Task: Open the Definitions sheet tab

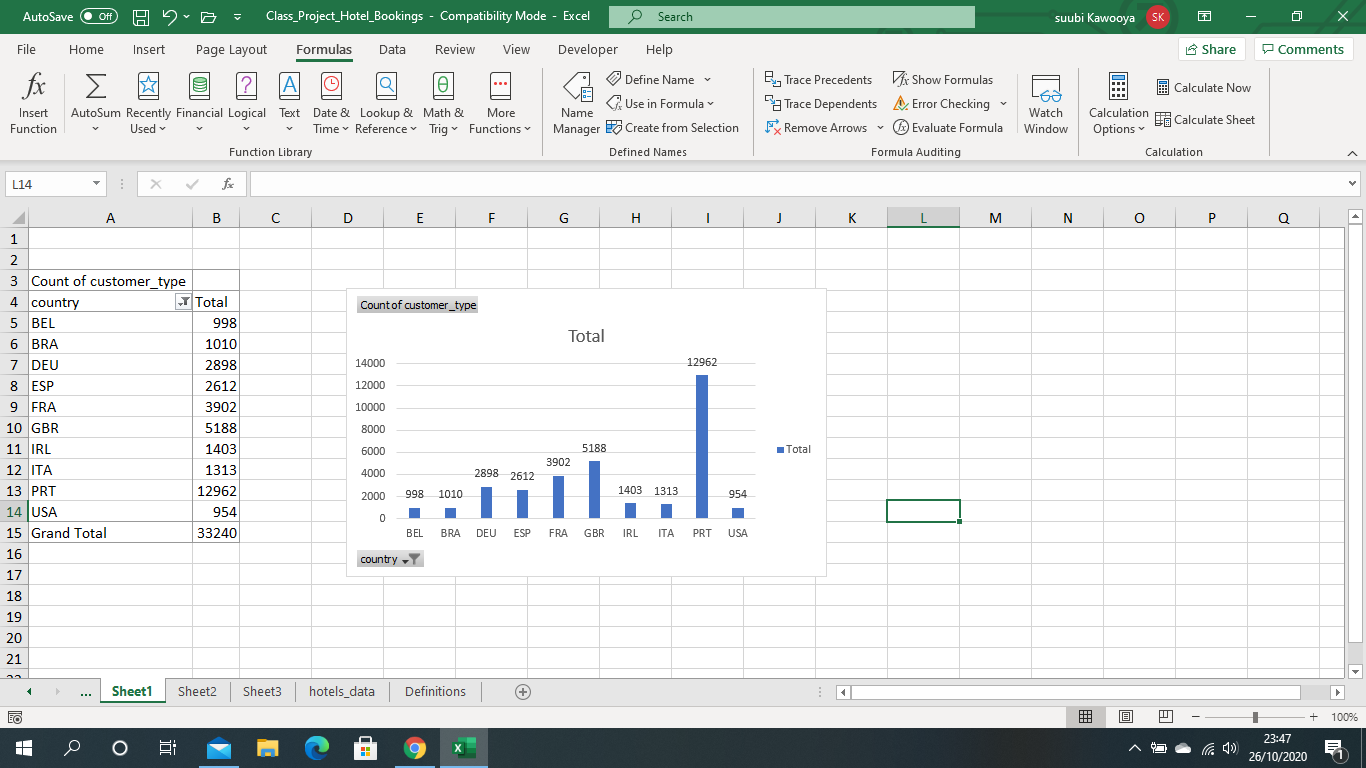Action: click(x=435, y=691)
